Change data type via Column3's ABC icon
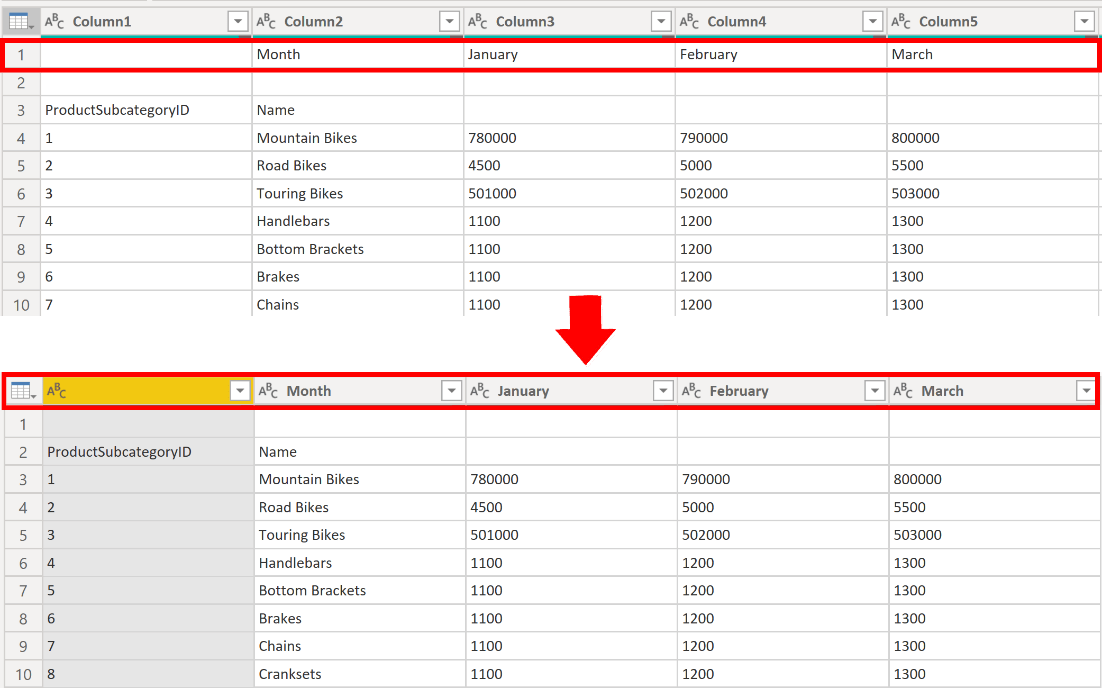 click(478, 21)
